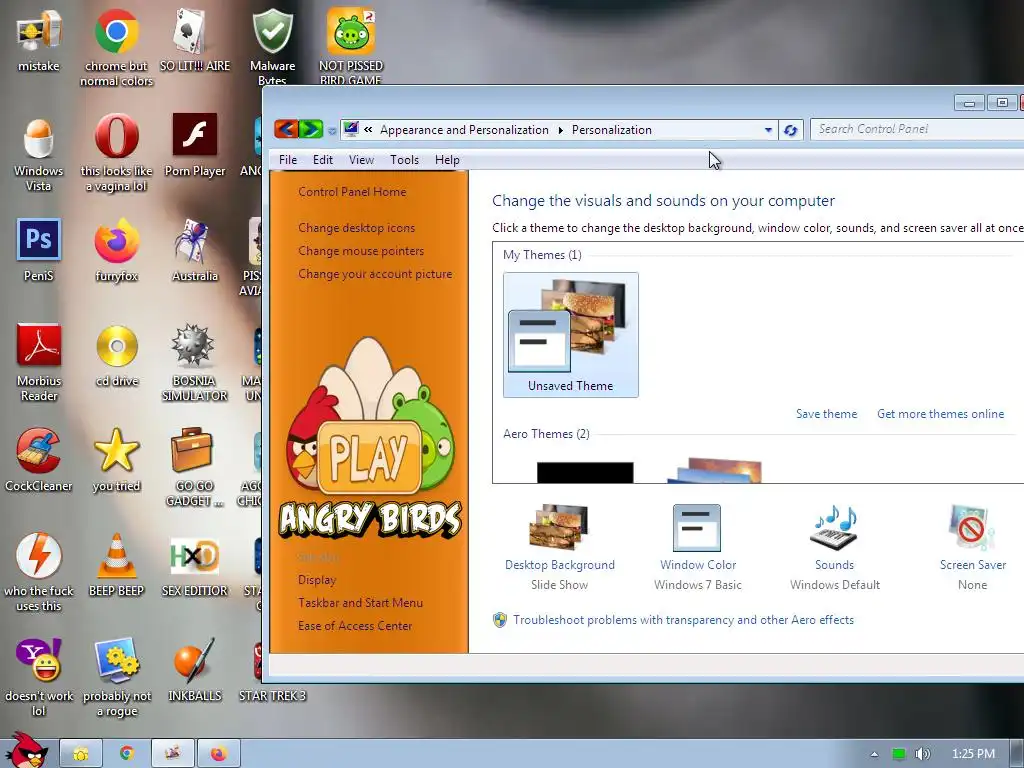Click the green tray status icon
This screenshot has width=1024, height=768.
(x=899, y=754)
